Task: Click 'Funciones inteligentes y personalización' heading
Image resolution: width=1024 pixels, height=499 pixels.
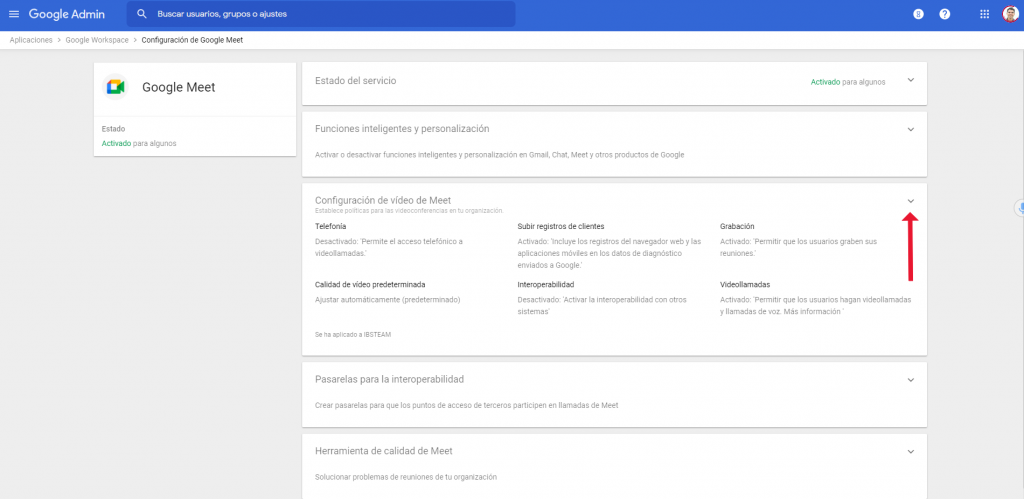Action: (x=402, y=129)
